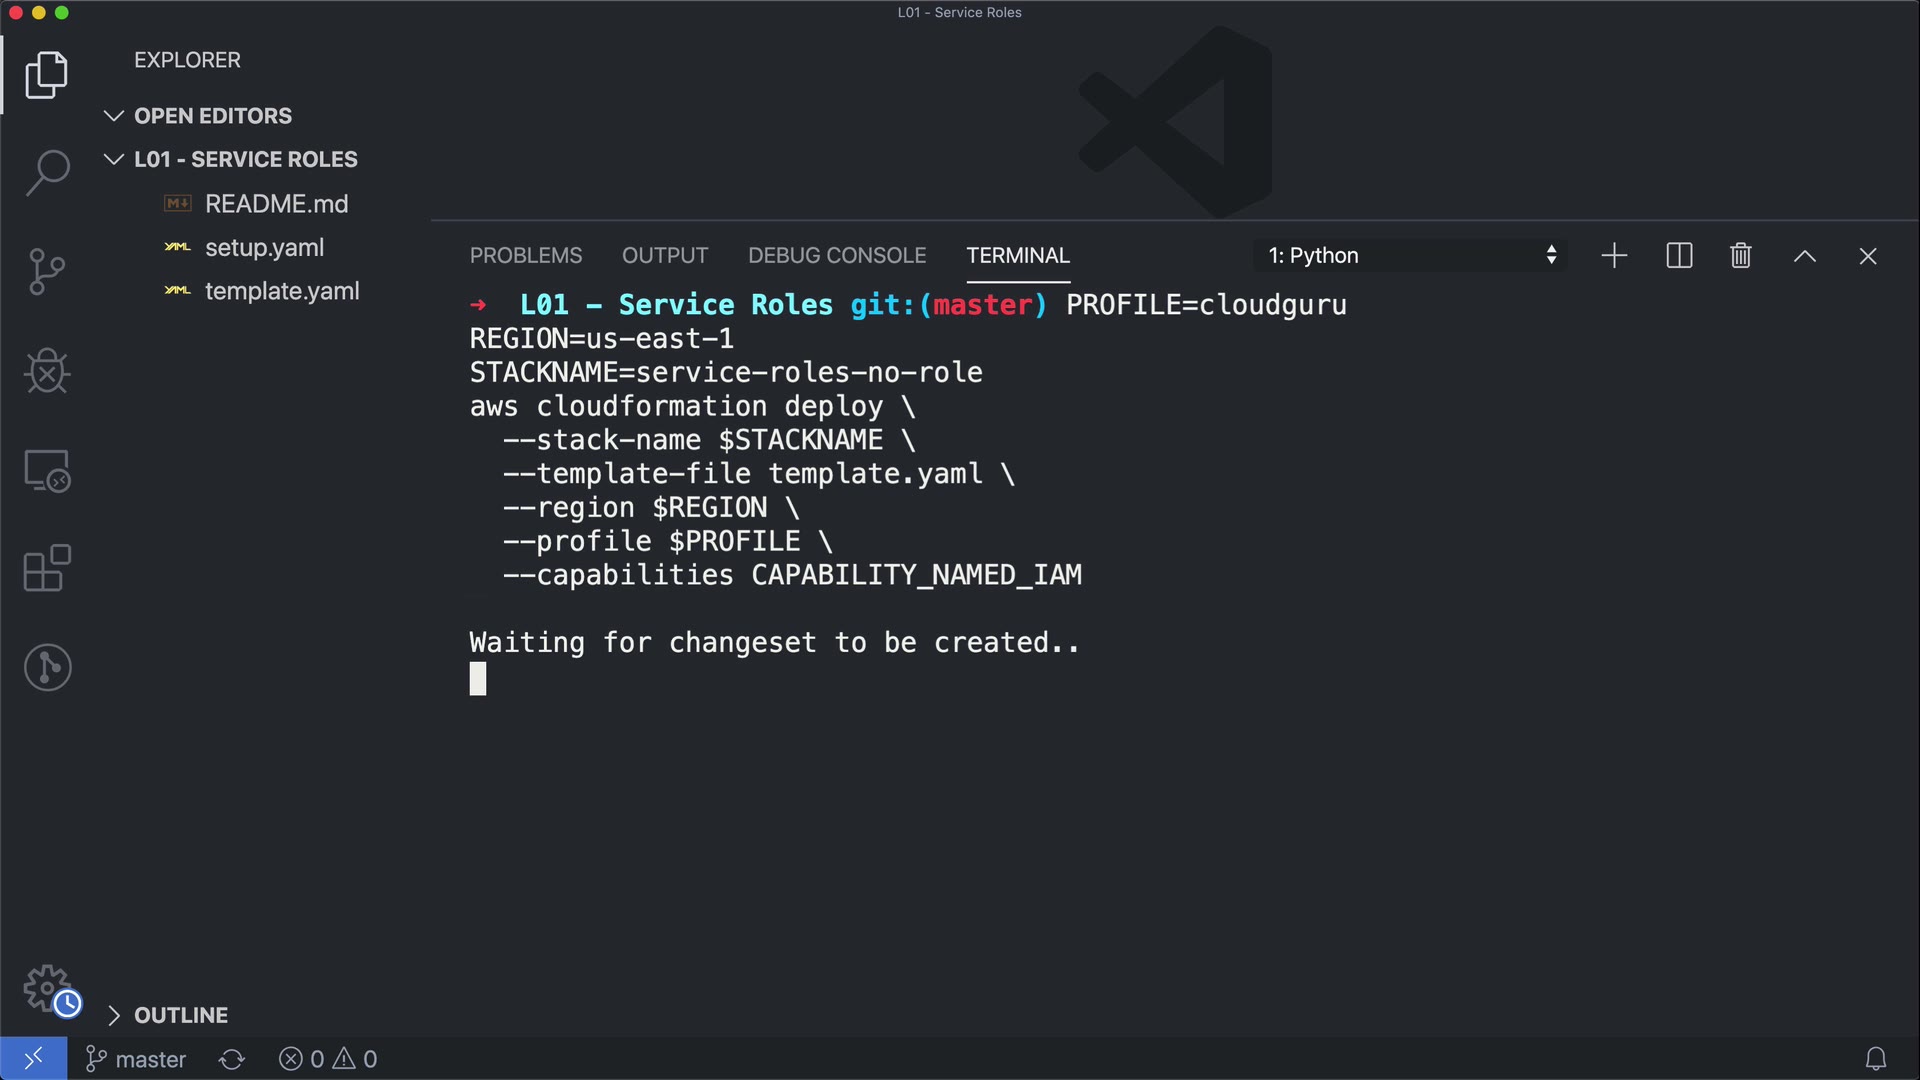Open the Search view in activity bar
Image resolution: width=1920 pixels, height=1080 pixels.
click(x=47, y=173)
